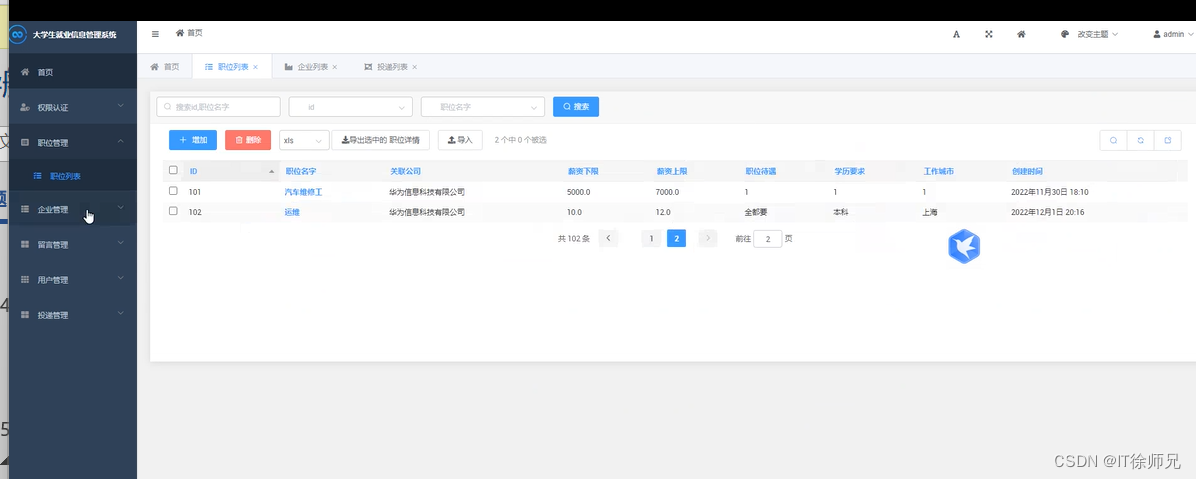This screenshot has height=479, width=1196.
Task: Collapse 职位管理 in the sidebar
Action: (72, 143)
